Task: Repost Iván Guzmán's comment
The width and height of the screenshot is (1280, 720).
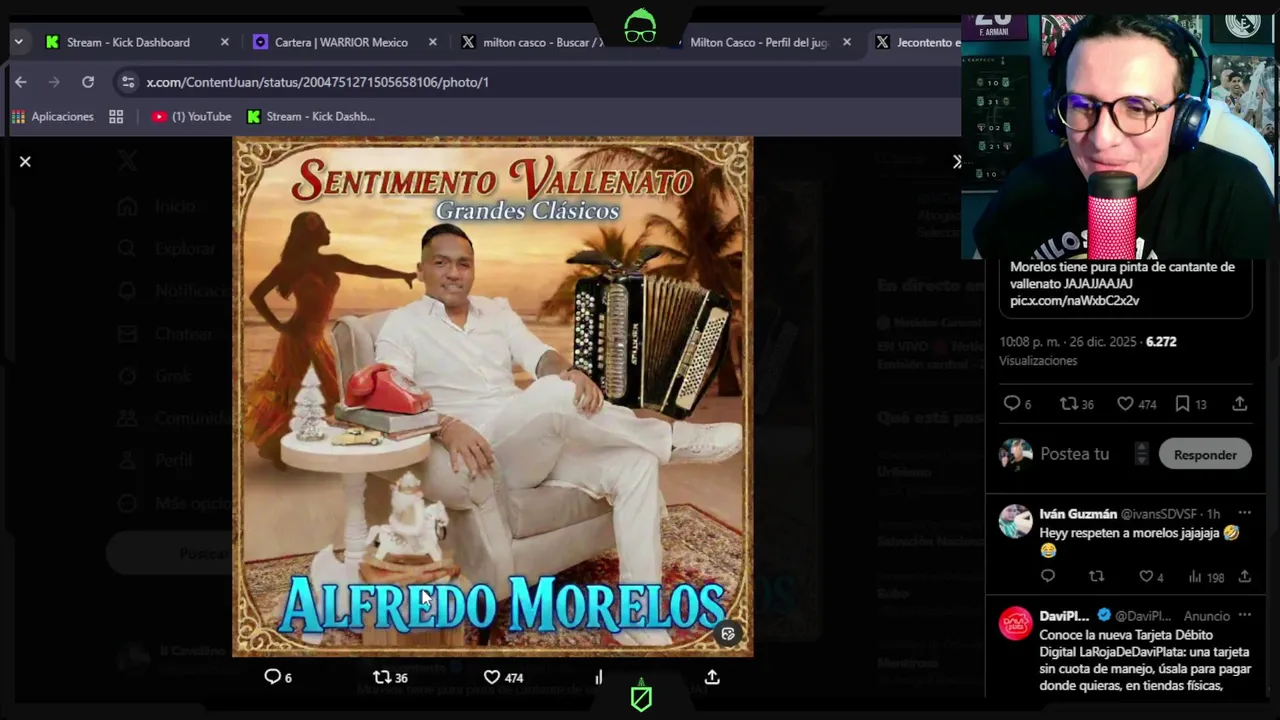Action: [x=1096, y=576]
